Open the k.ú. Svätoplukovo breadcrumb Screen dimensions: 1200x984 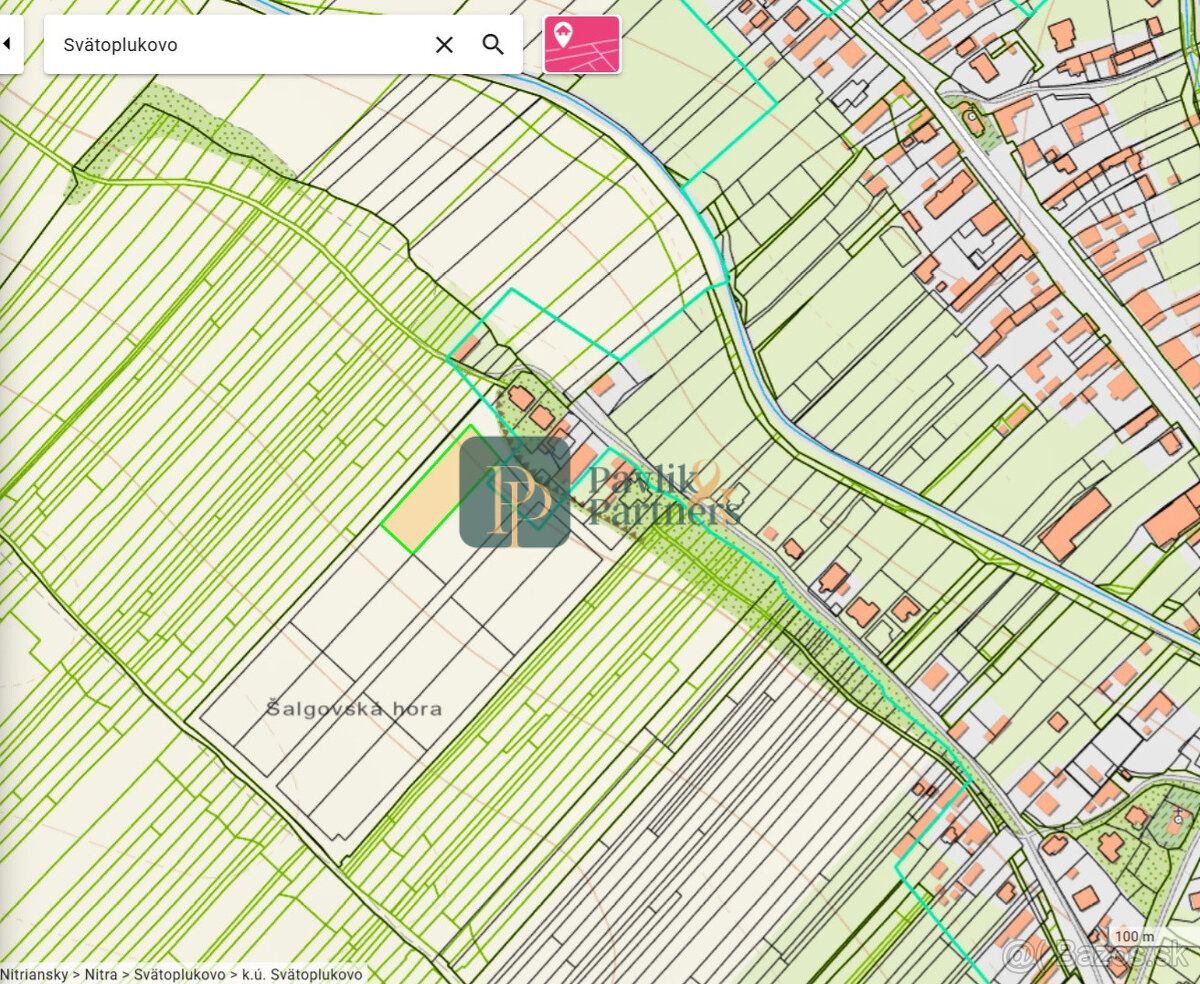(301, 973)
